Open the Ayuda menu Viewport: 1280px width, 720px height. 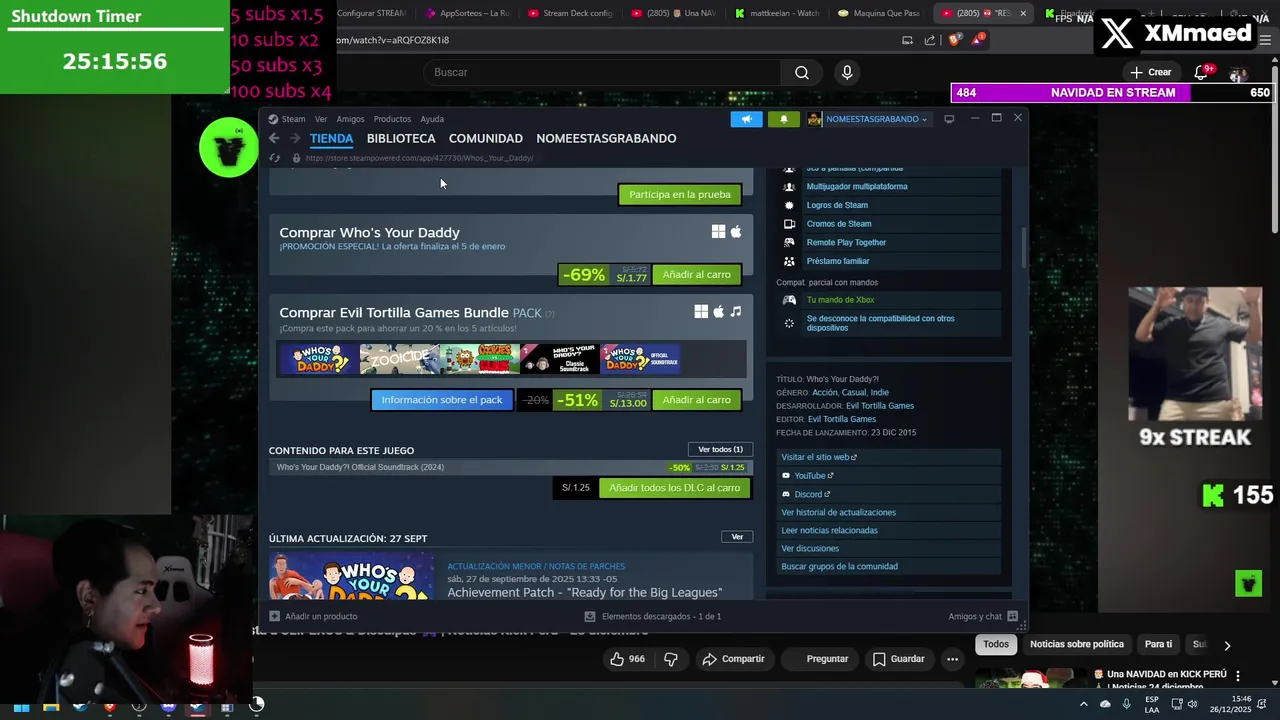point(432,119)
